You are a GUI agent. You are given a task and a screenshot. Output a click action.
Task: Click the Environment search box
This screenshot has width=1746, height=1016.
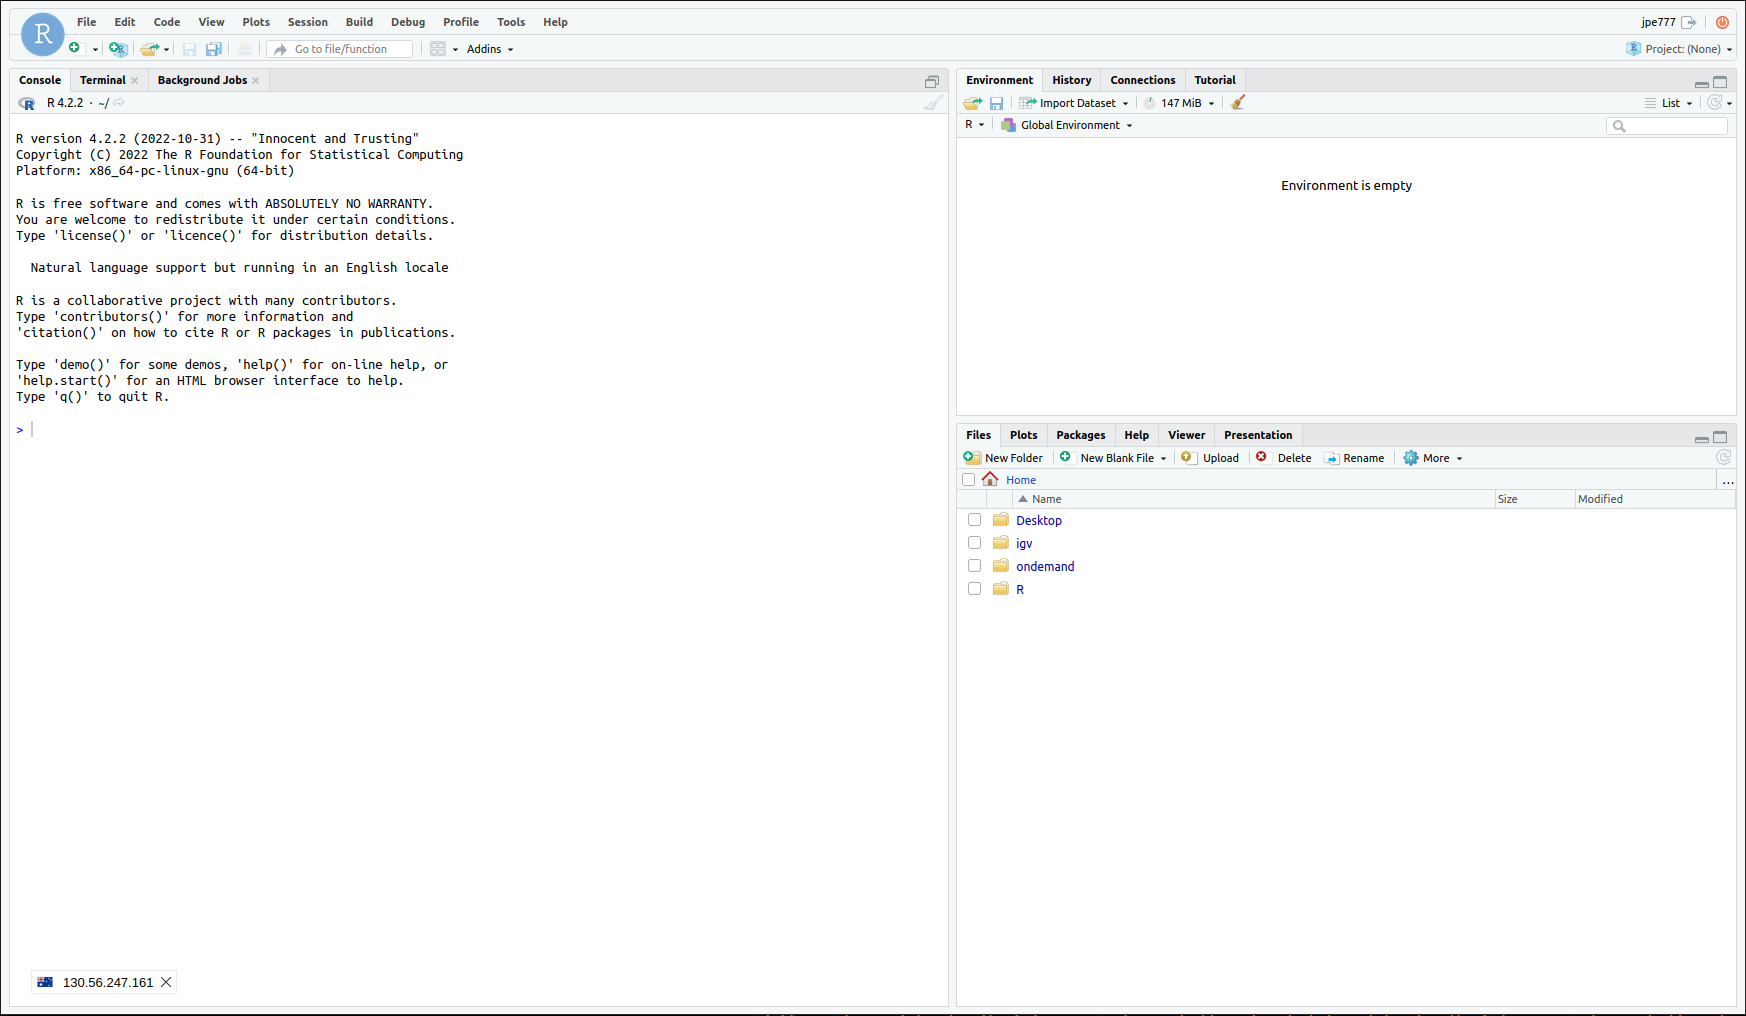click(1667, 126)
